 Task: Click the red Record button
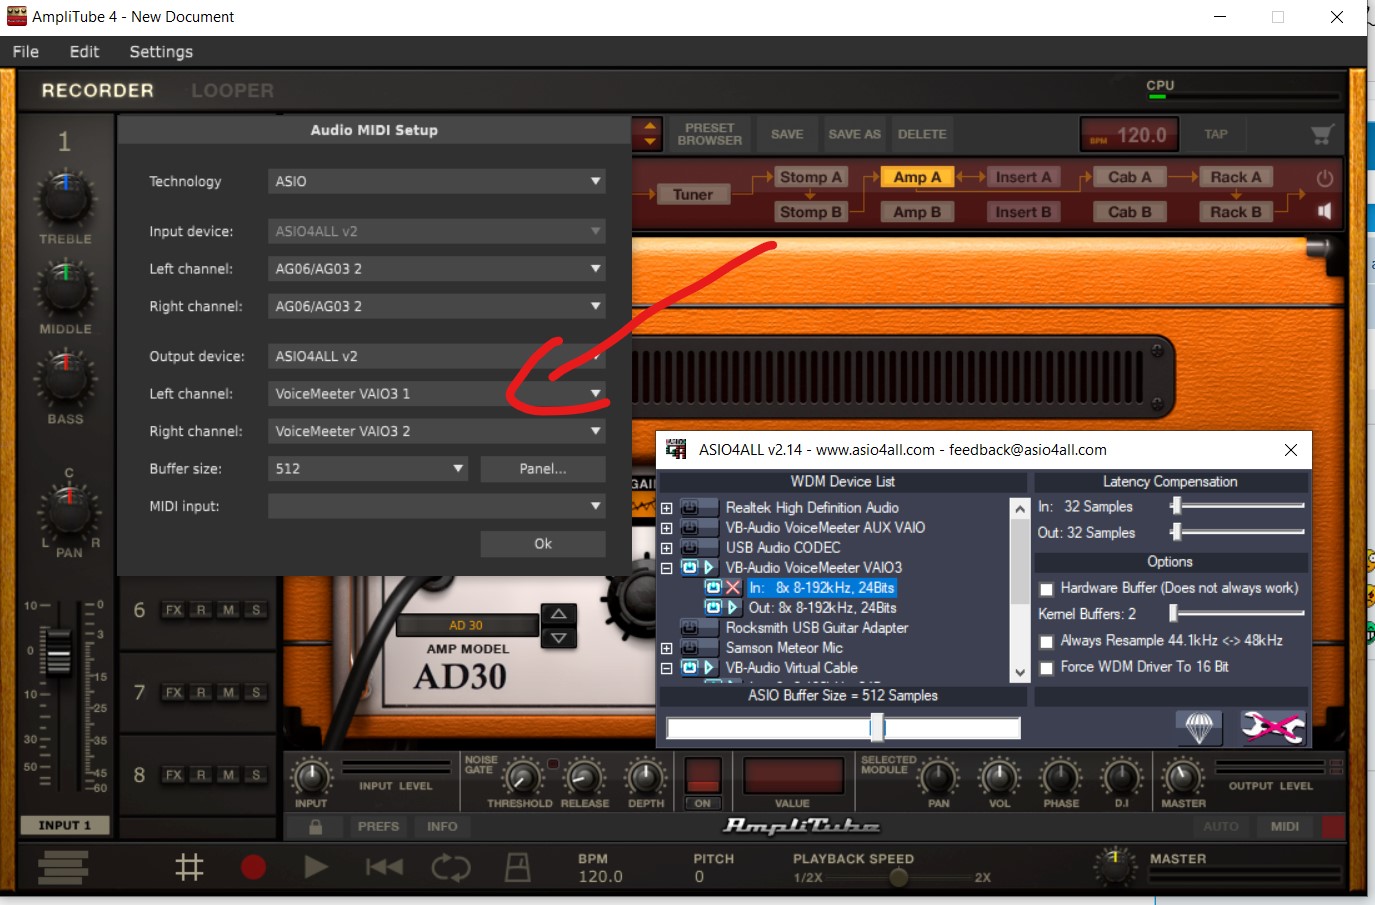click(253, 867)
